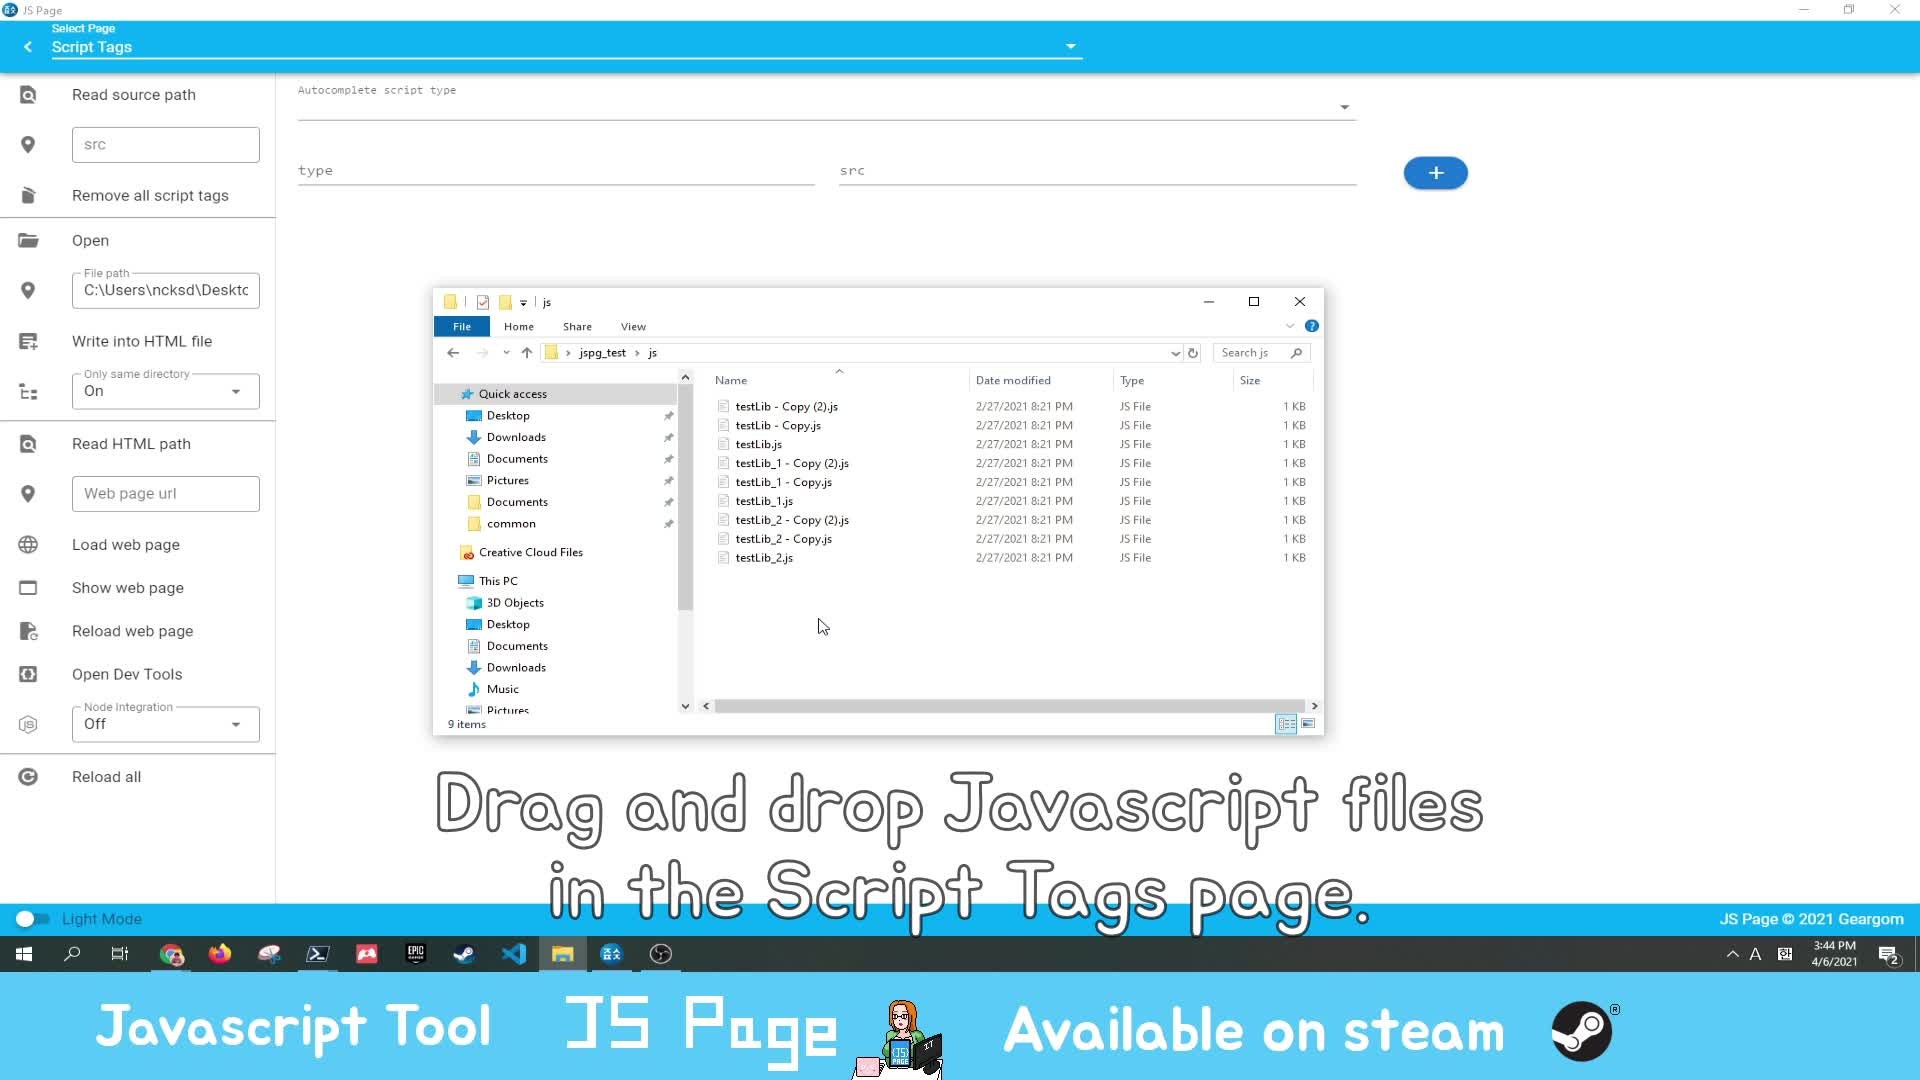
Task: Click Show web page label
Action: [x=128, y=588]
